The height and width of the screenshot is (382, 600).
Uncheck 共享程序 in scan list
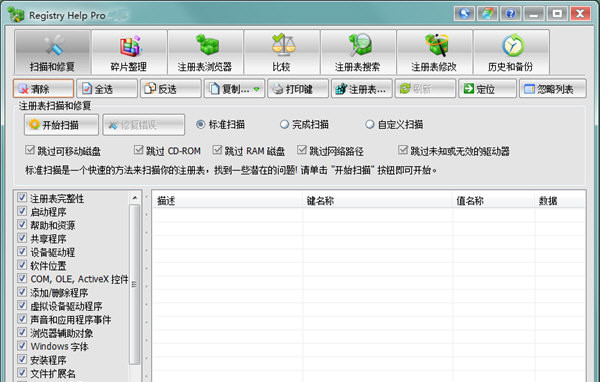22,238
